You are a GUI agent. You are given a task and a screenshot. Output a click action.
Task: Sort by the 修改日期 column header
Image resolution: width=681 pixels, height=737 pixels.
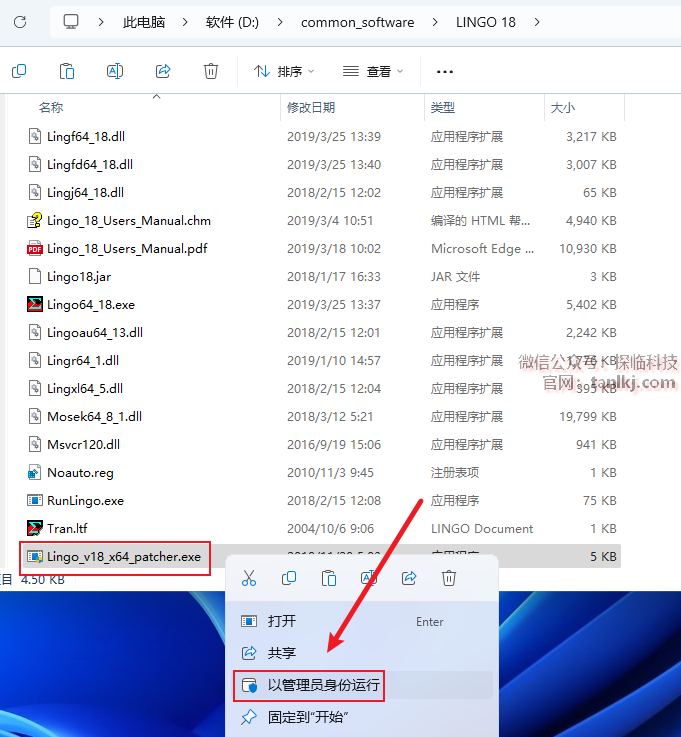311,108
